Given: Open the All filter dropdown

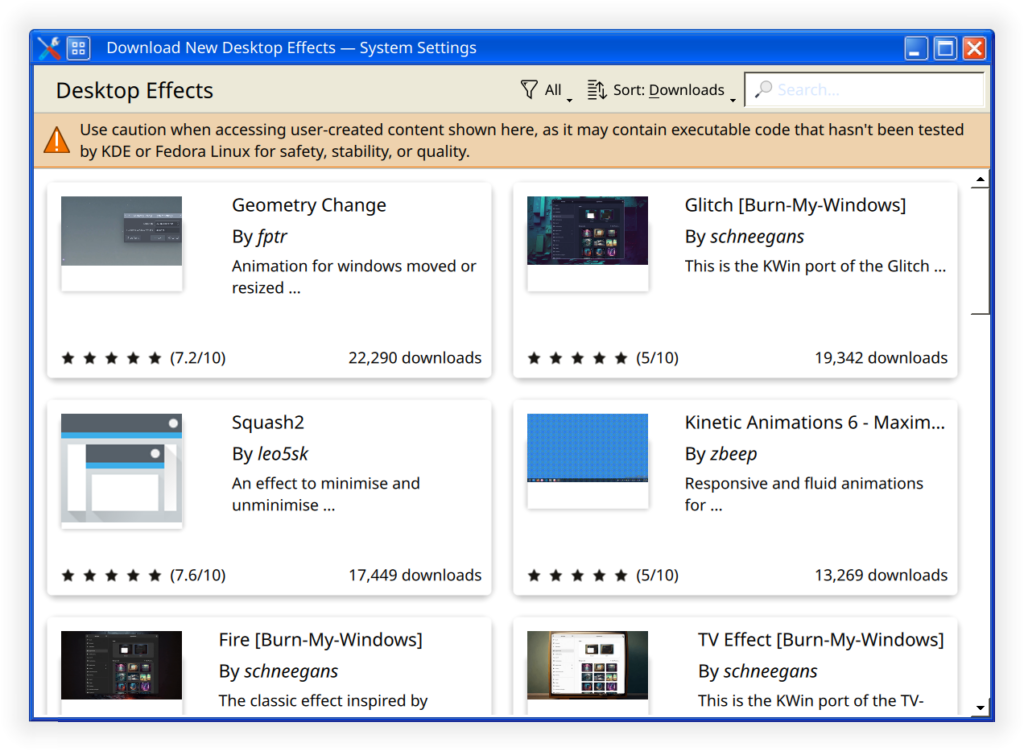Looking at the screenshot, I should [x=547, y=90].
